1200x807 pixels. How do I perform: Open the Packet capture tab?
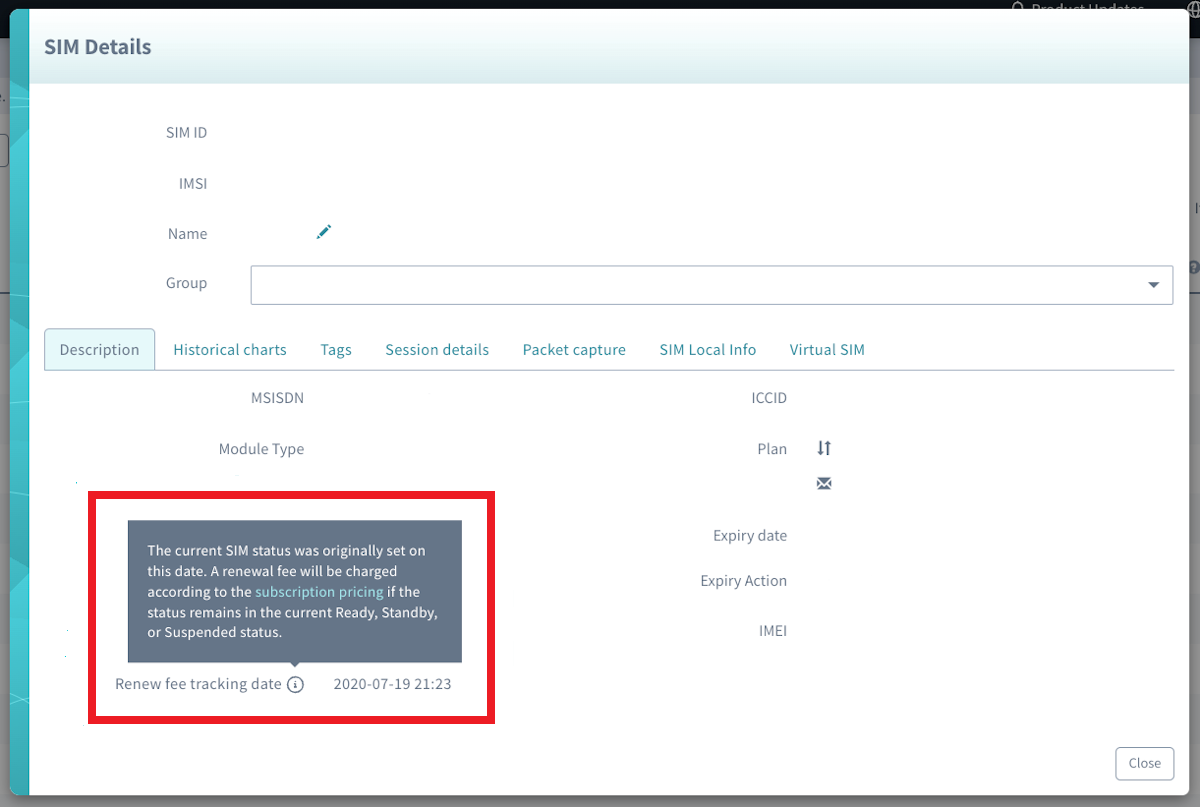click(574, 349)
